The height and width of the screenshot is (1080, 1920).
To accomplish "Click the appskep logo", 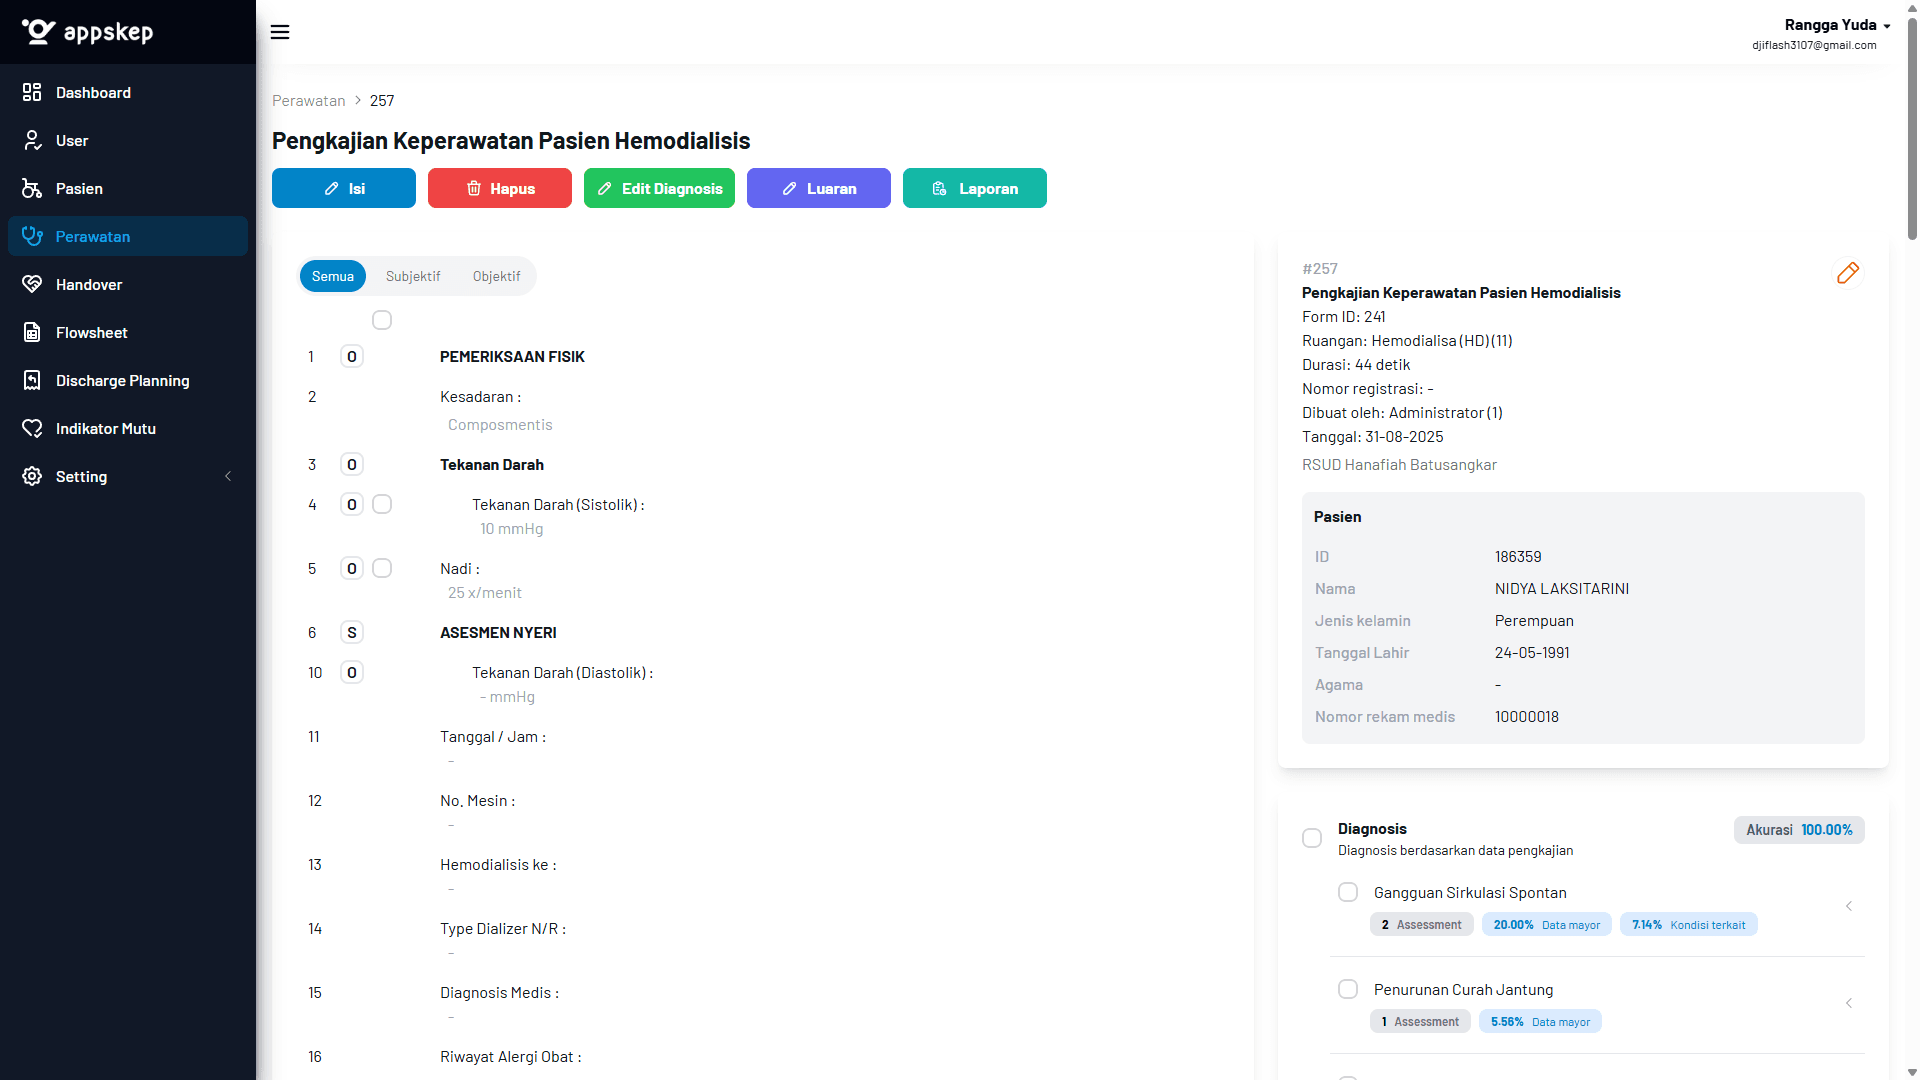I will tap(88, 32).
